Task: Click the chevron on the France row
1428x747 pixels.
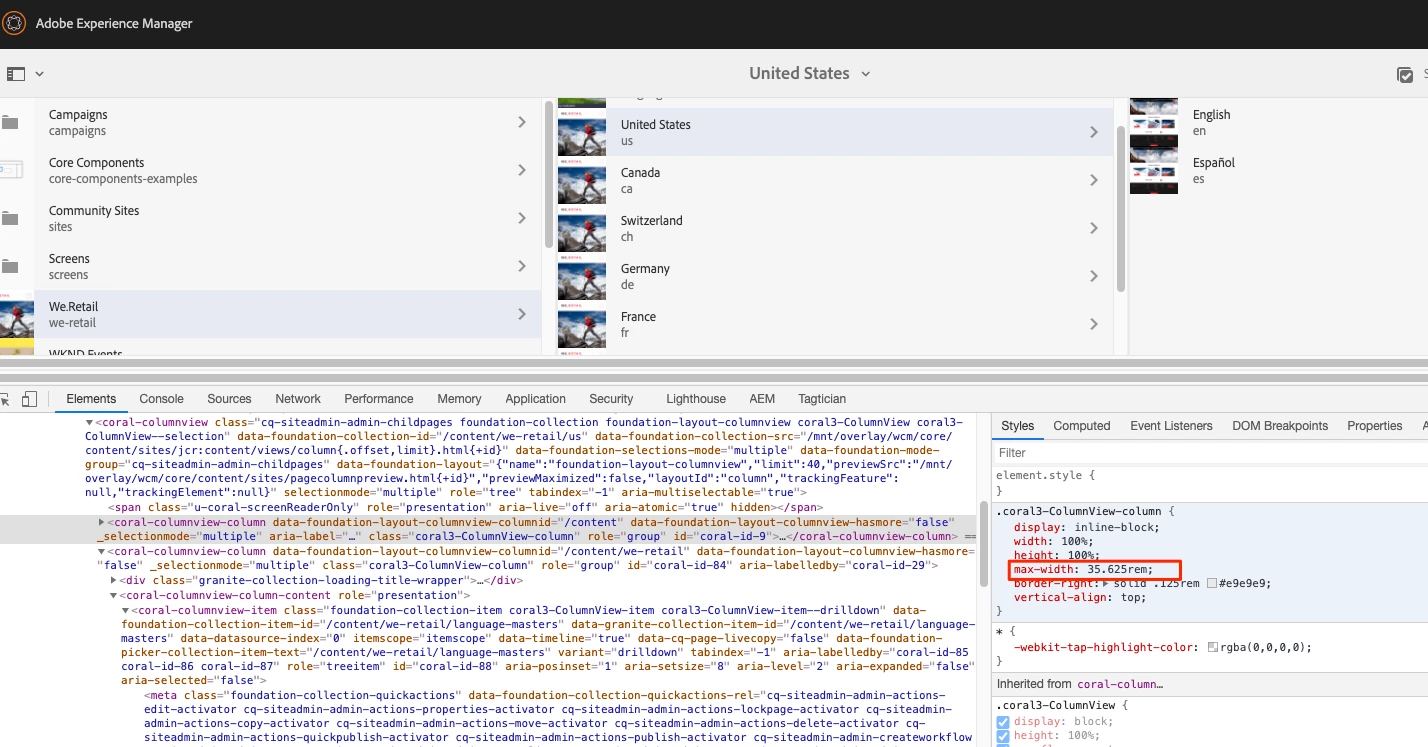Action: point(1094,324)
